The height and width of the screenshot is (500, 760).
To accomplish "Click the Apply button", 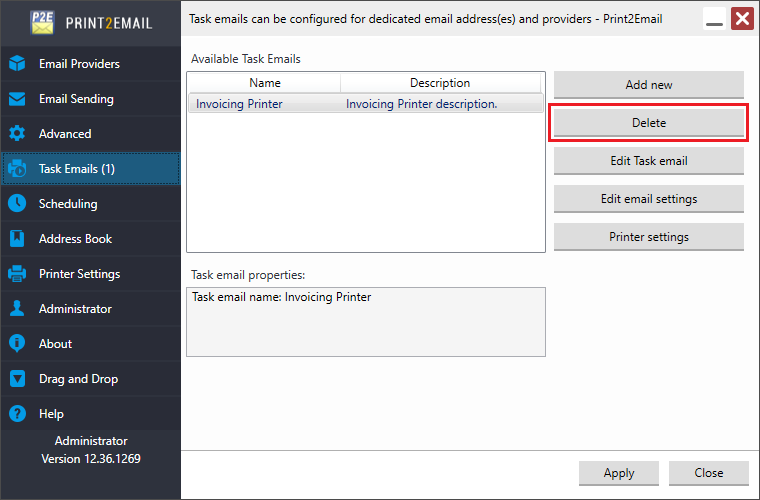I will (x=619, y=473).
